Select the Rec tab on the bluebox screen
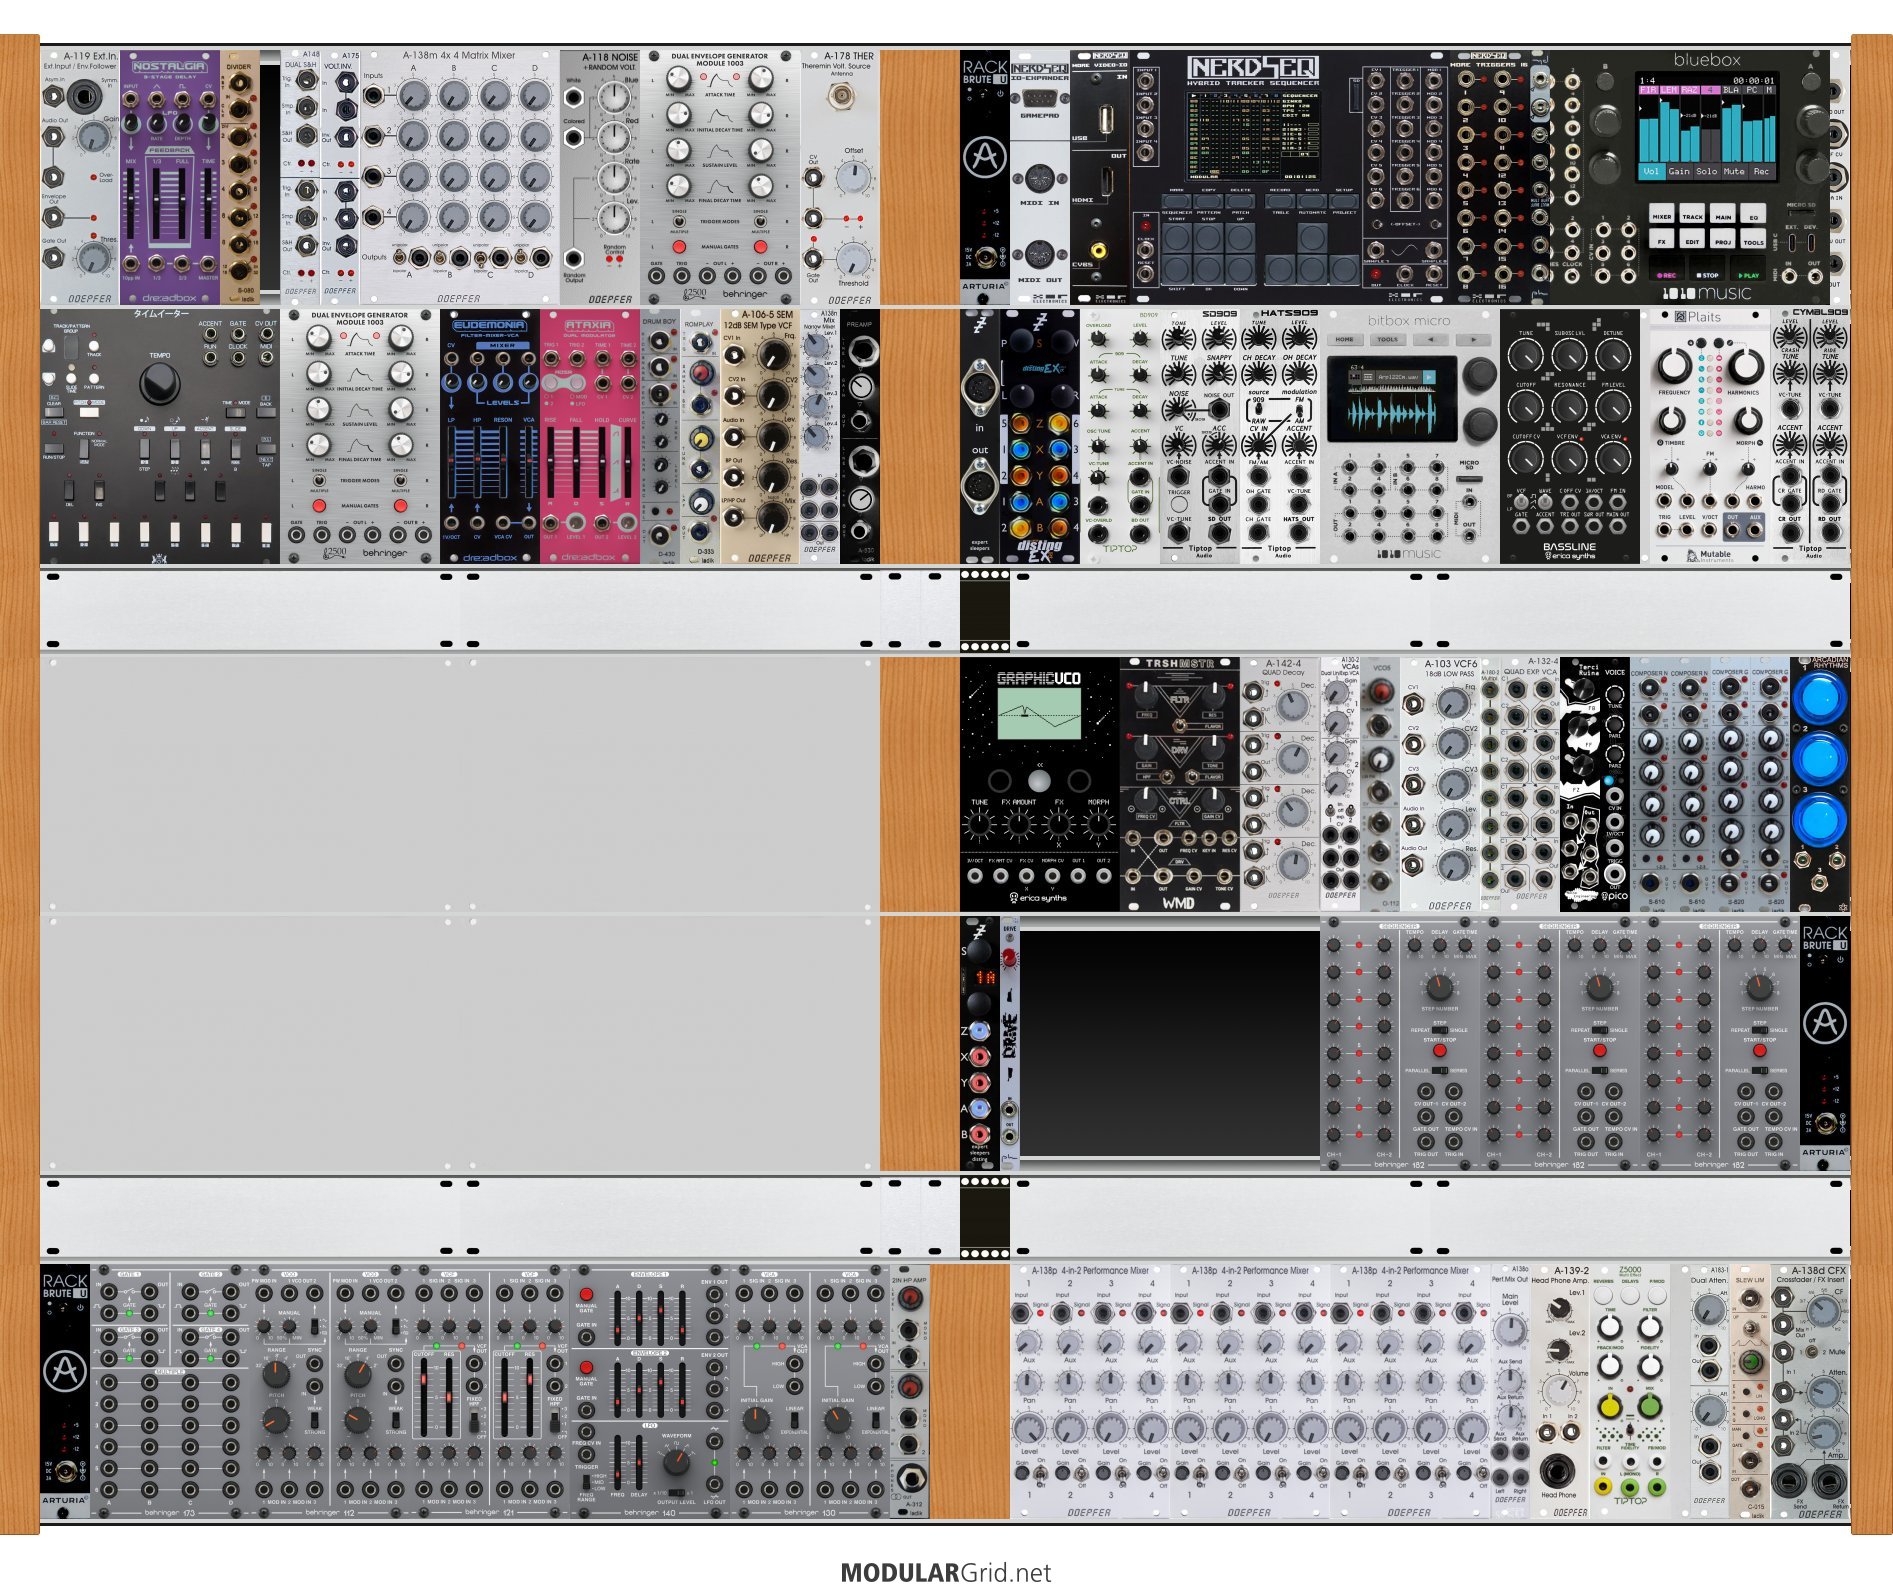 tap(1761, 171)
